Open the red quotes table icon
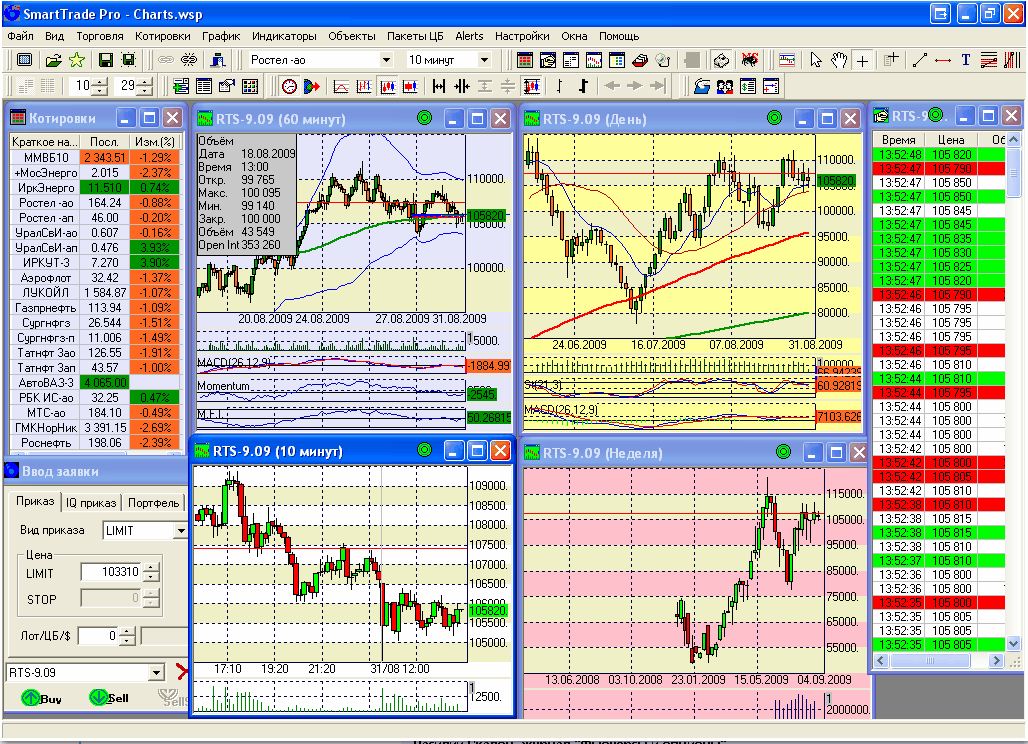Viewport: 1028px width, 744px height. coord(524,60)
